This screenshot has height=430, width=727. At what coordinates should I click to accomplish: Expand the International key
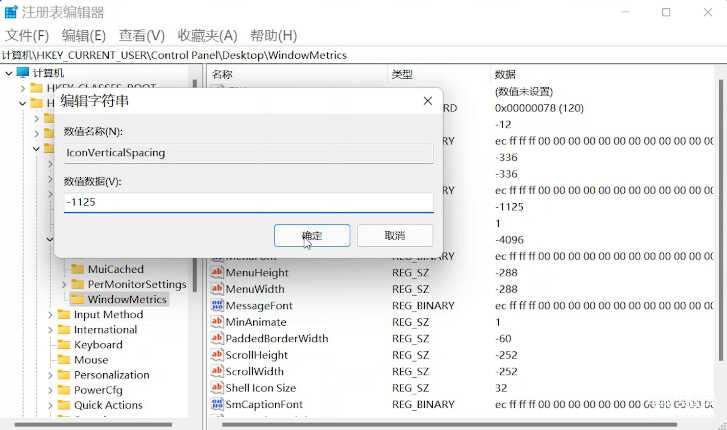click(50, 329)
